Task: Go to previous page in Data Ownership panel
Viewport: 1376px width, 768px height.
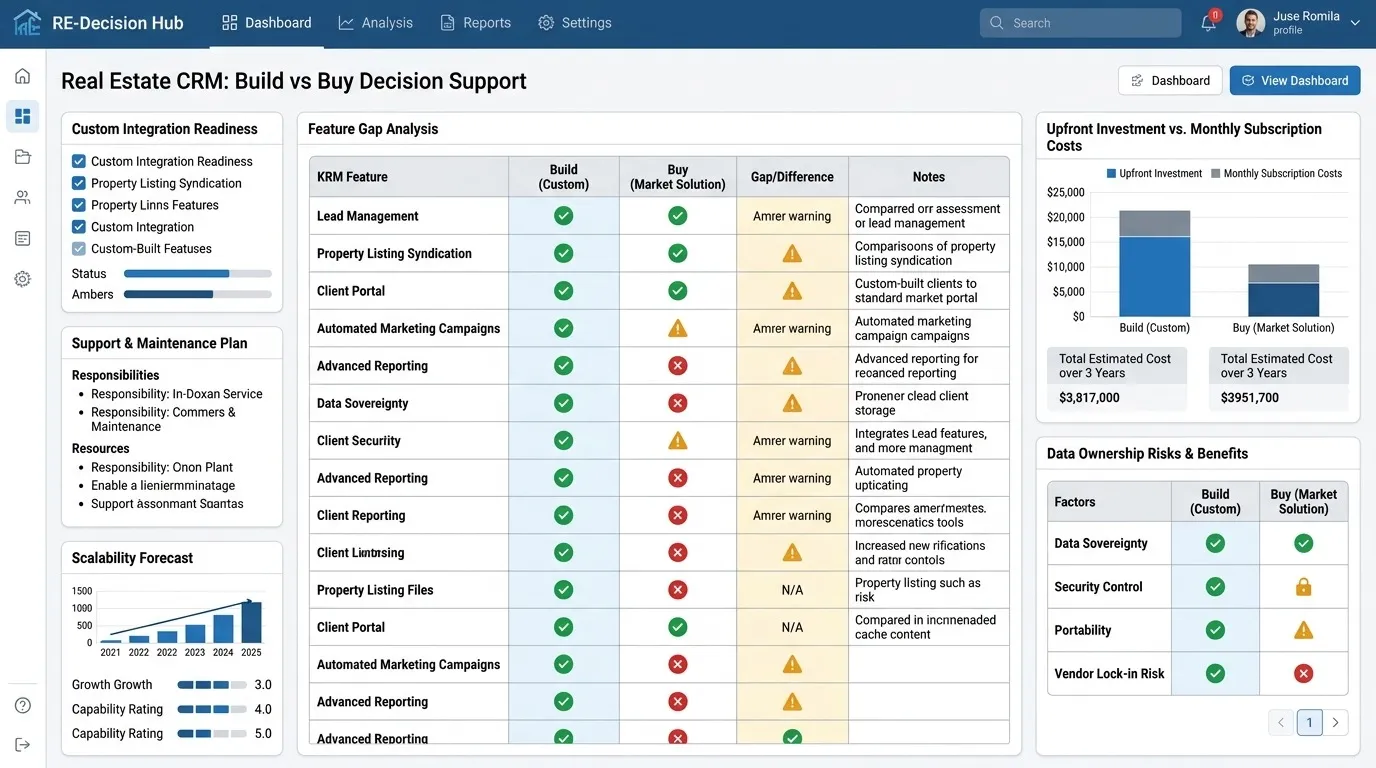Action: (1282, 722)
